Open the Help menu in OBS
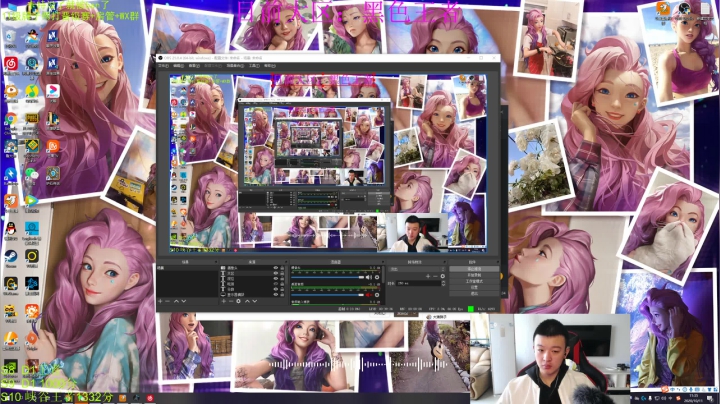 tap(270, 66)
